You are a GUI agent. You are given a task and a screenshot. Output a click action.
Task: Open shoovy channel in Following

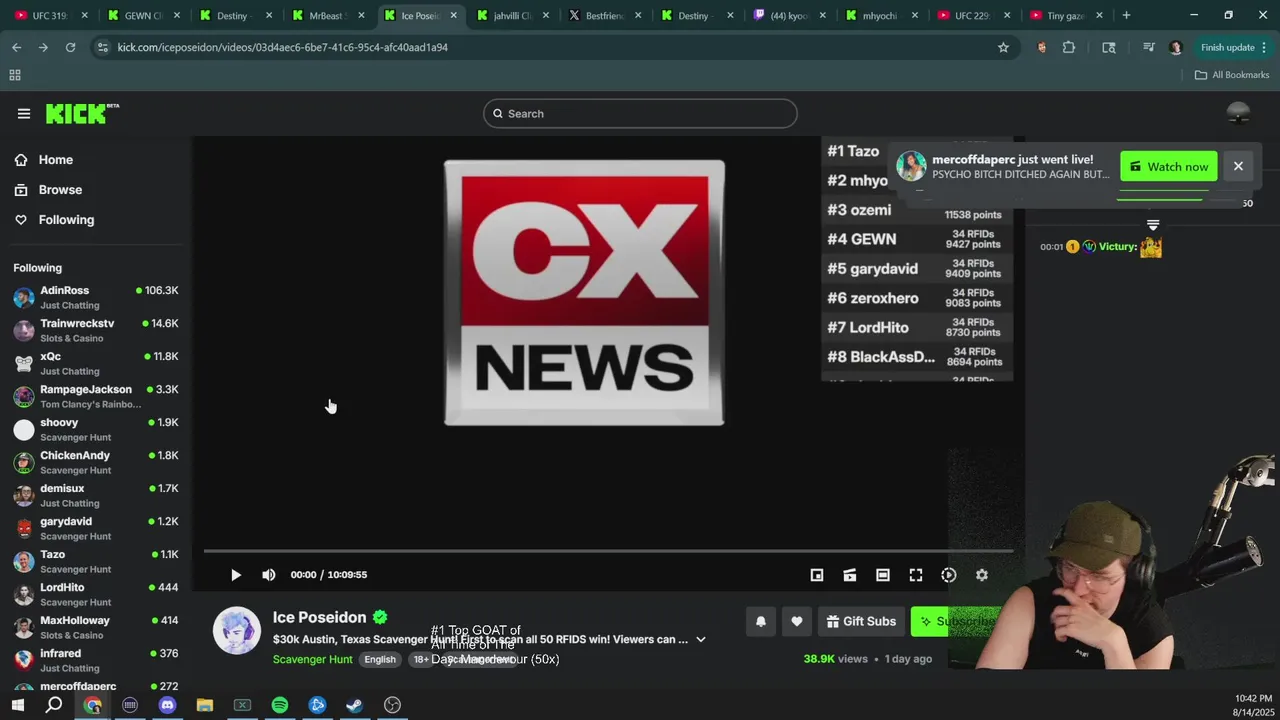click(x=96, y=429)
